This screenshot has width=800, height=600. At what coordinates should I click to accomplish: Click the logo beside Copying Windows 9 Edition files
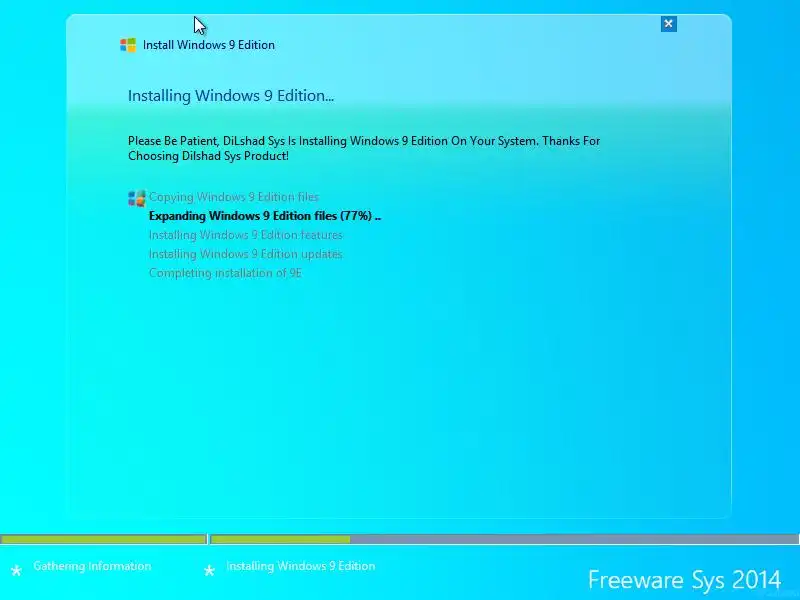coord(137,198)
